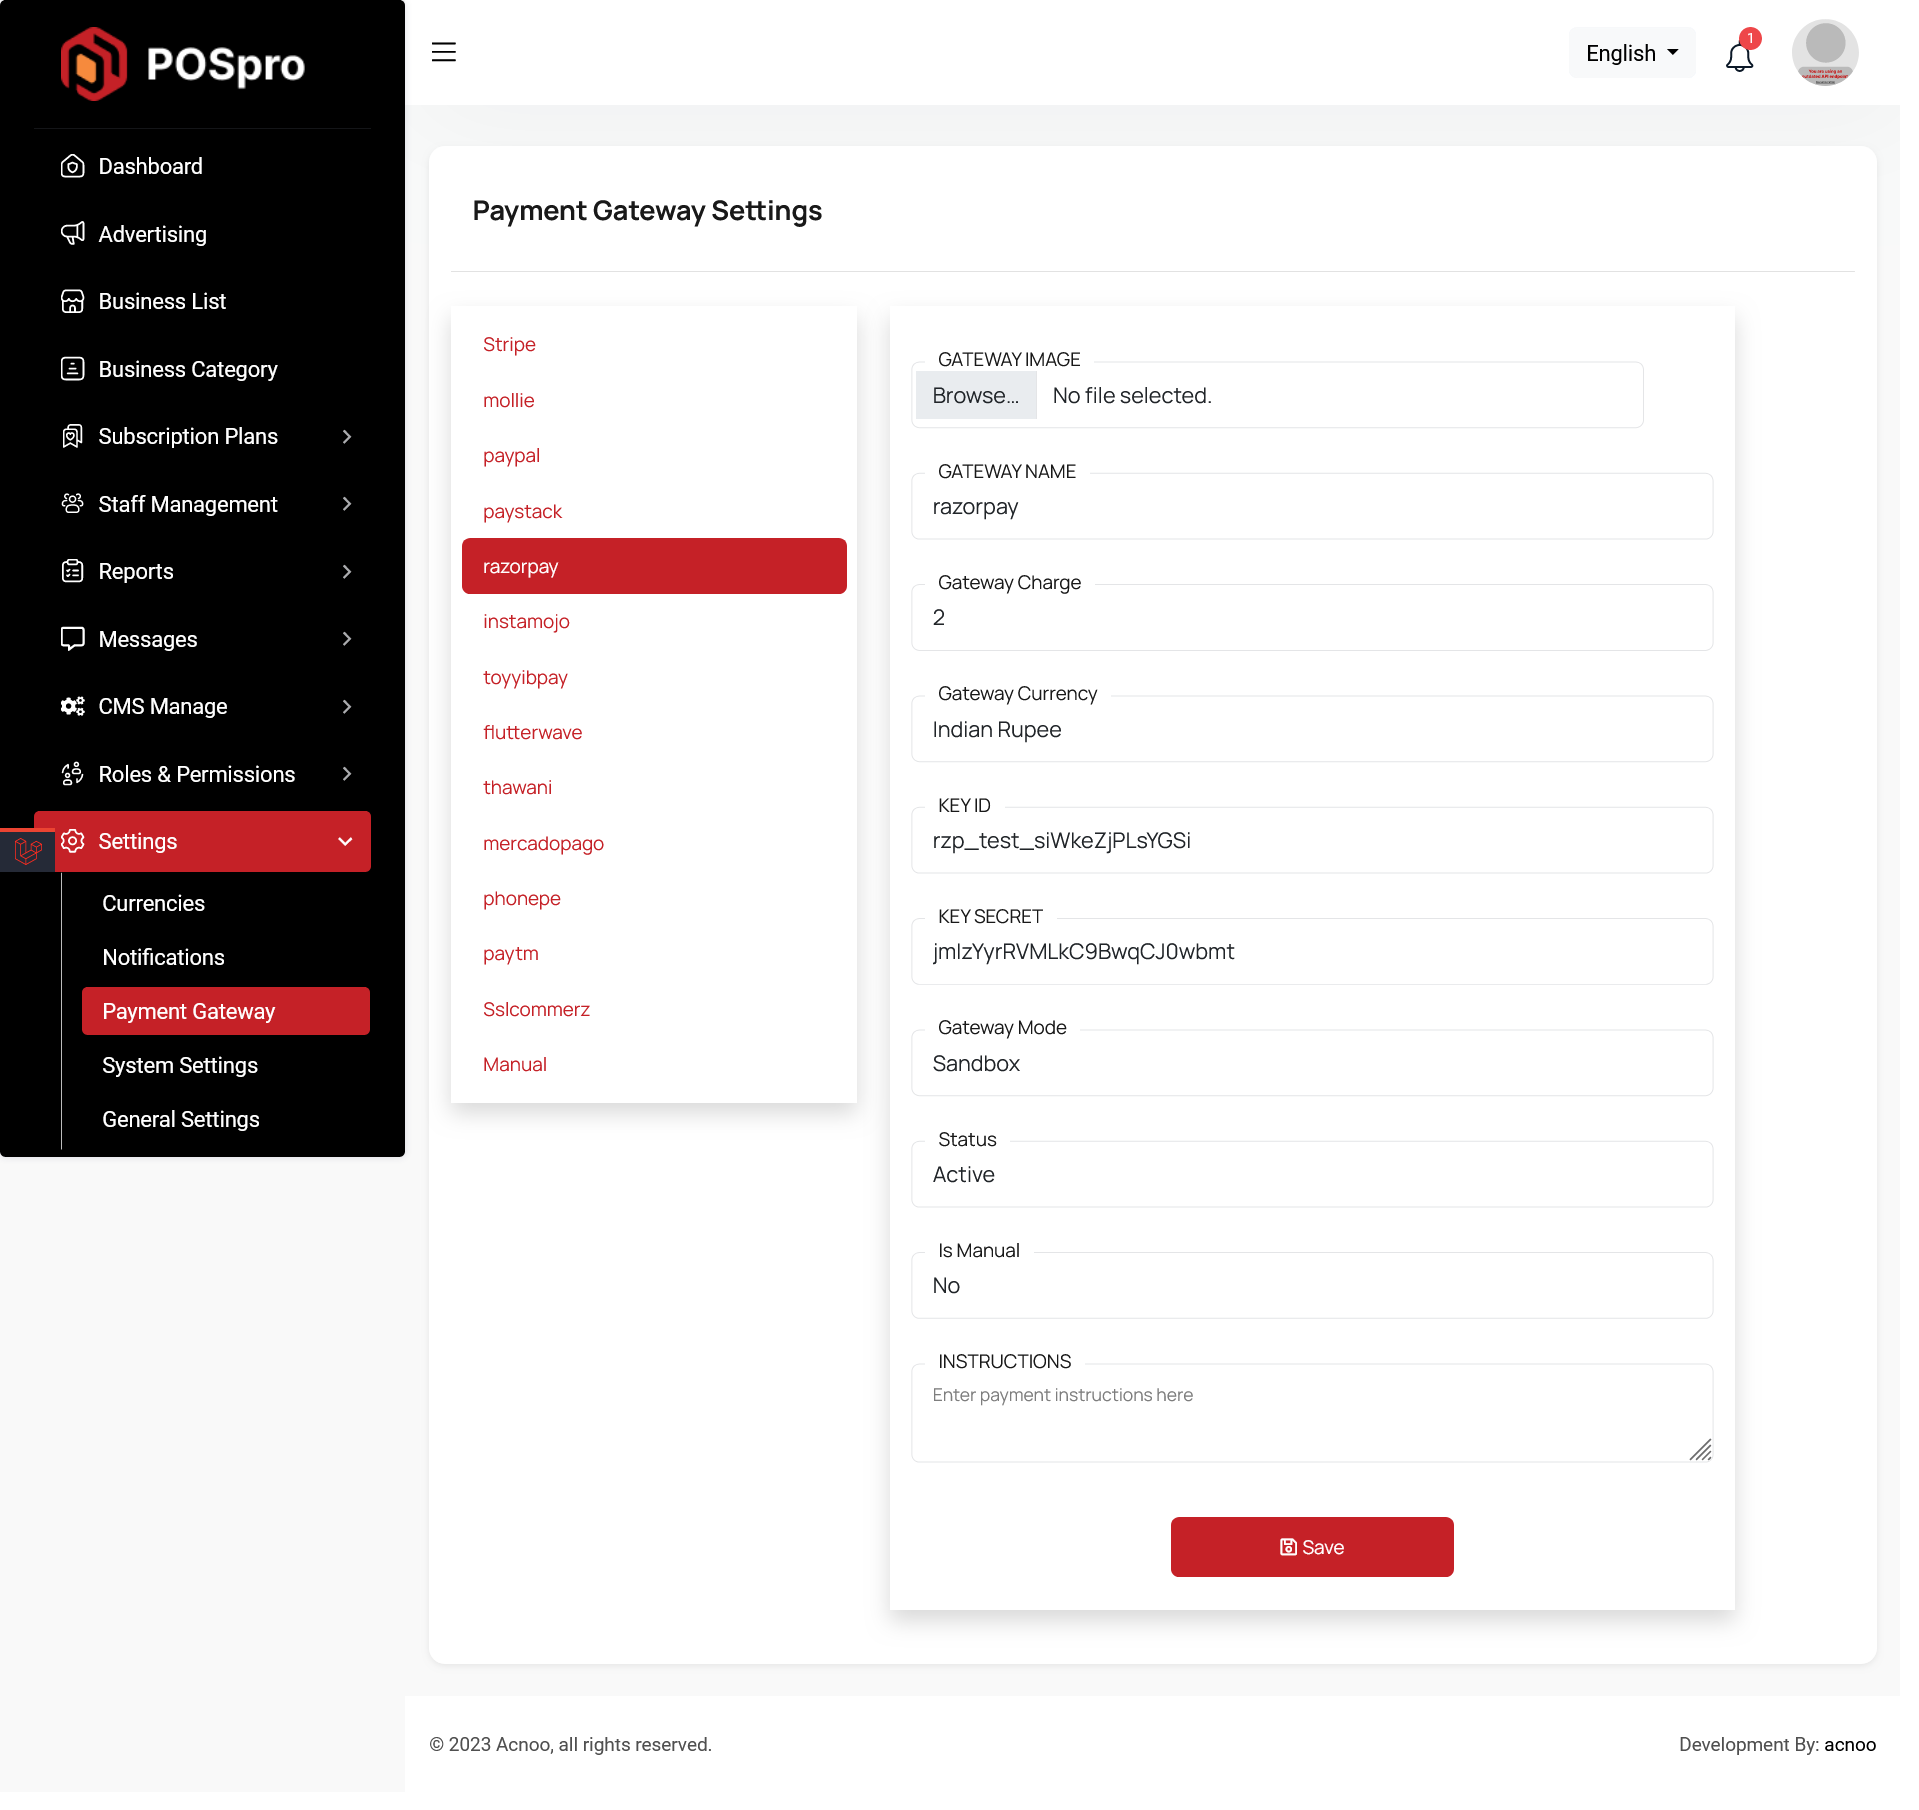Select the Stripe gateway tab
Image resolution: width=1919 pixels, height=1810 pixels.
pyautogui.click(x=509, y=344)
